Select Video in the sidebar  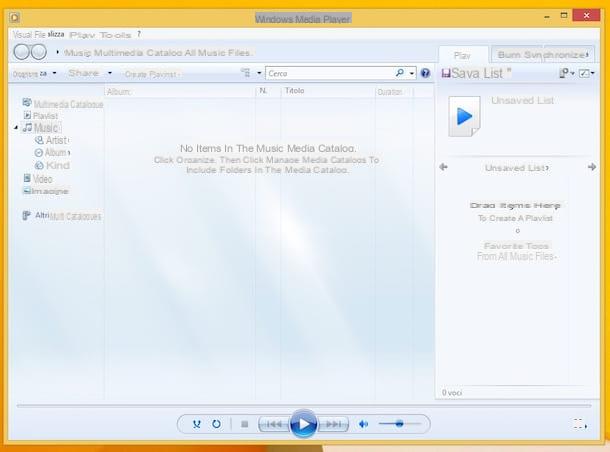tap(38, 179)
